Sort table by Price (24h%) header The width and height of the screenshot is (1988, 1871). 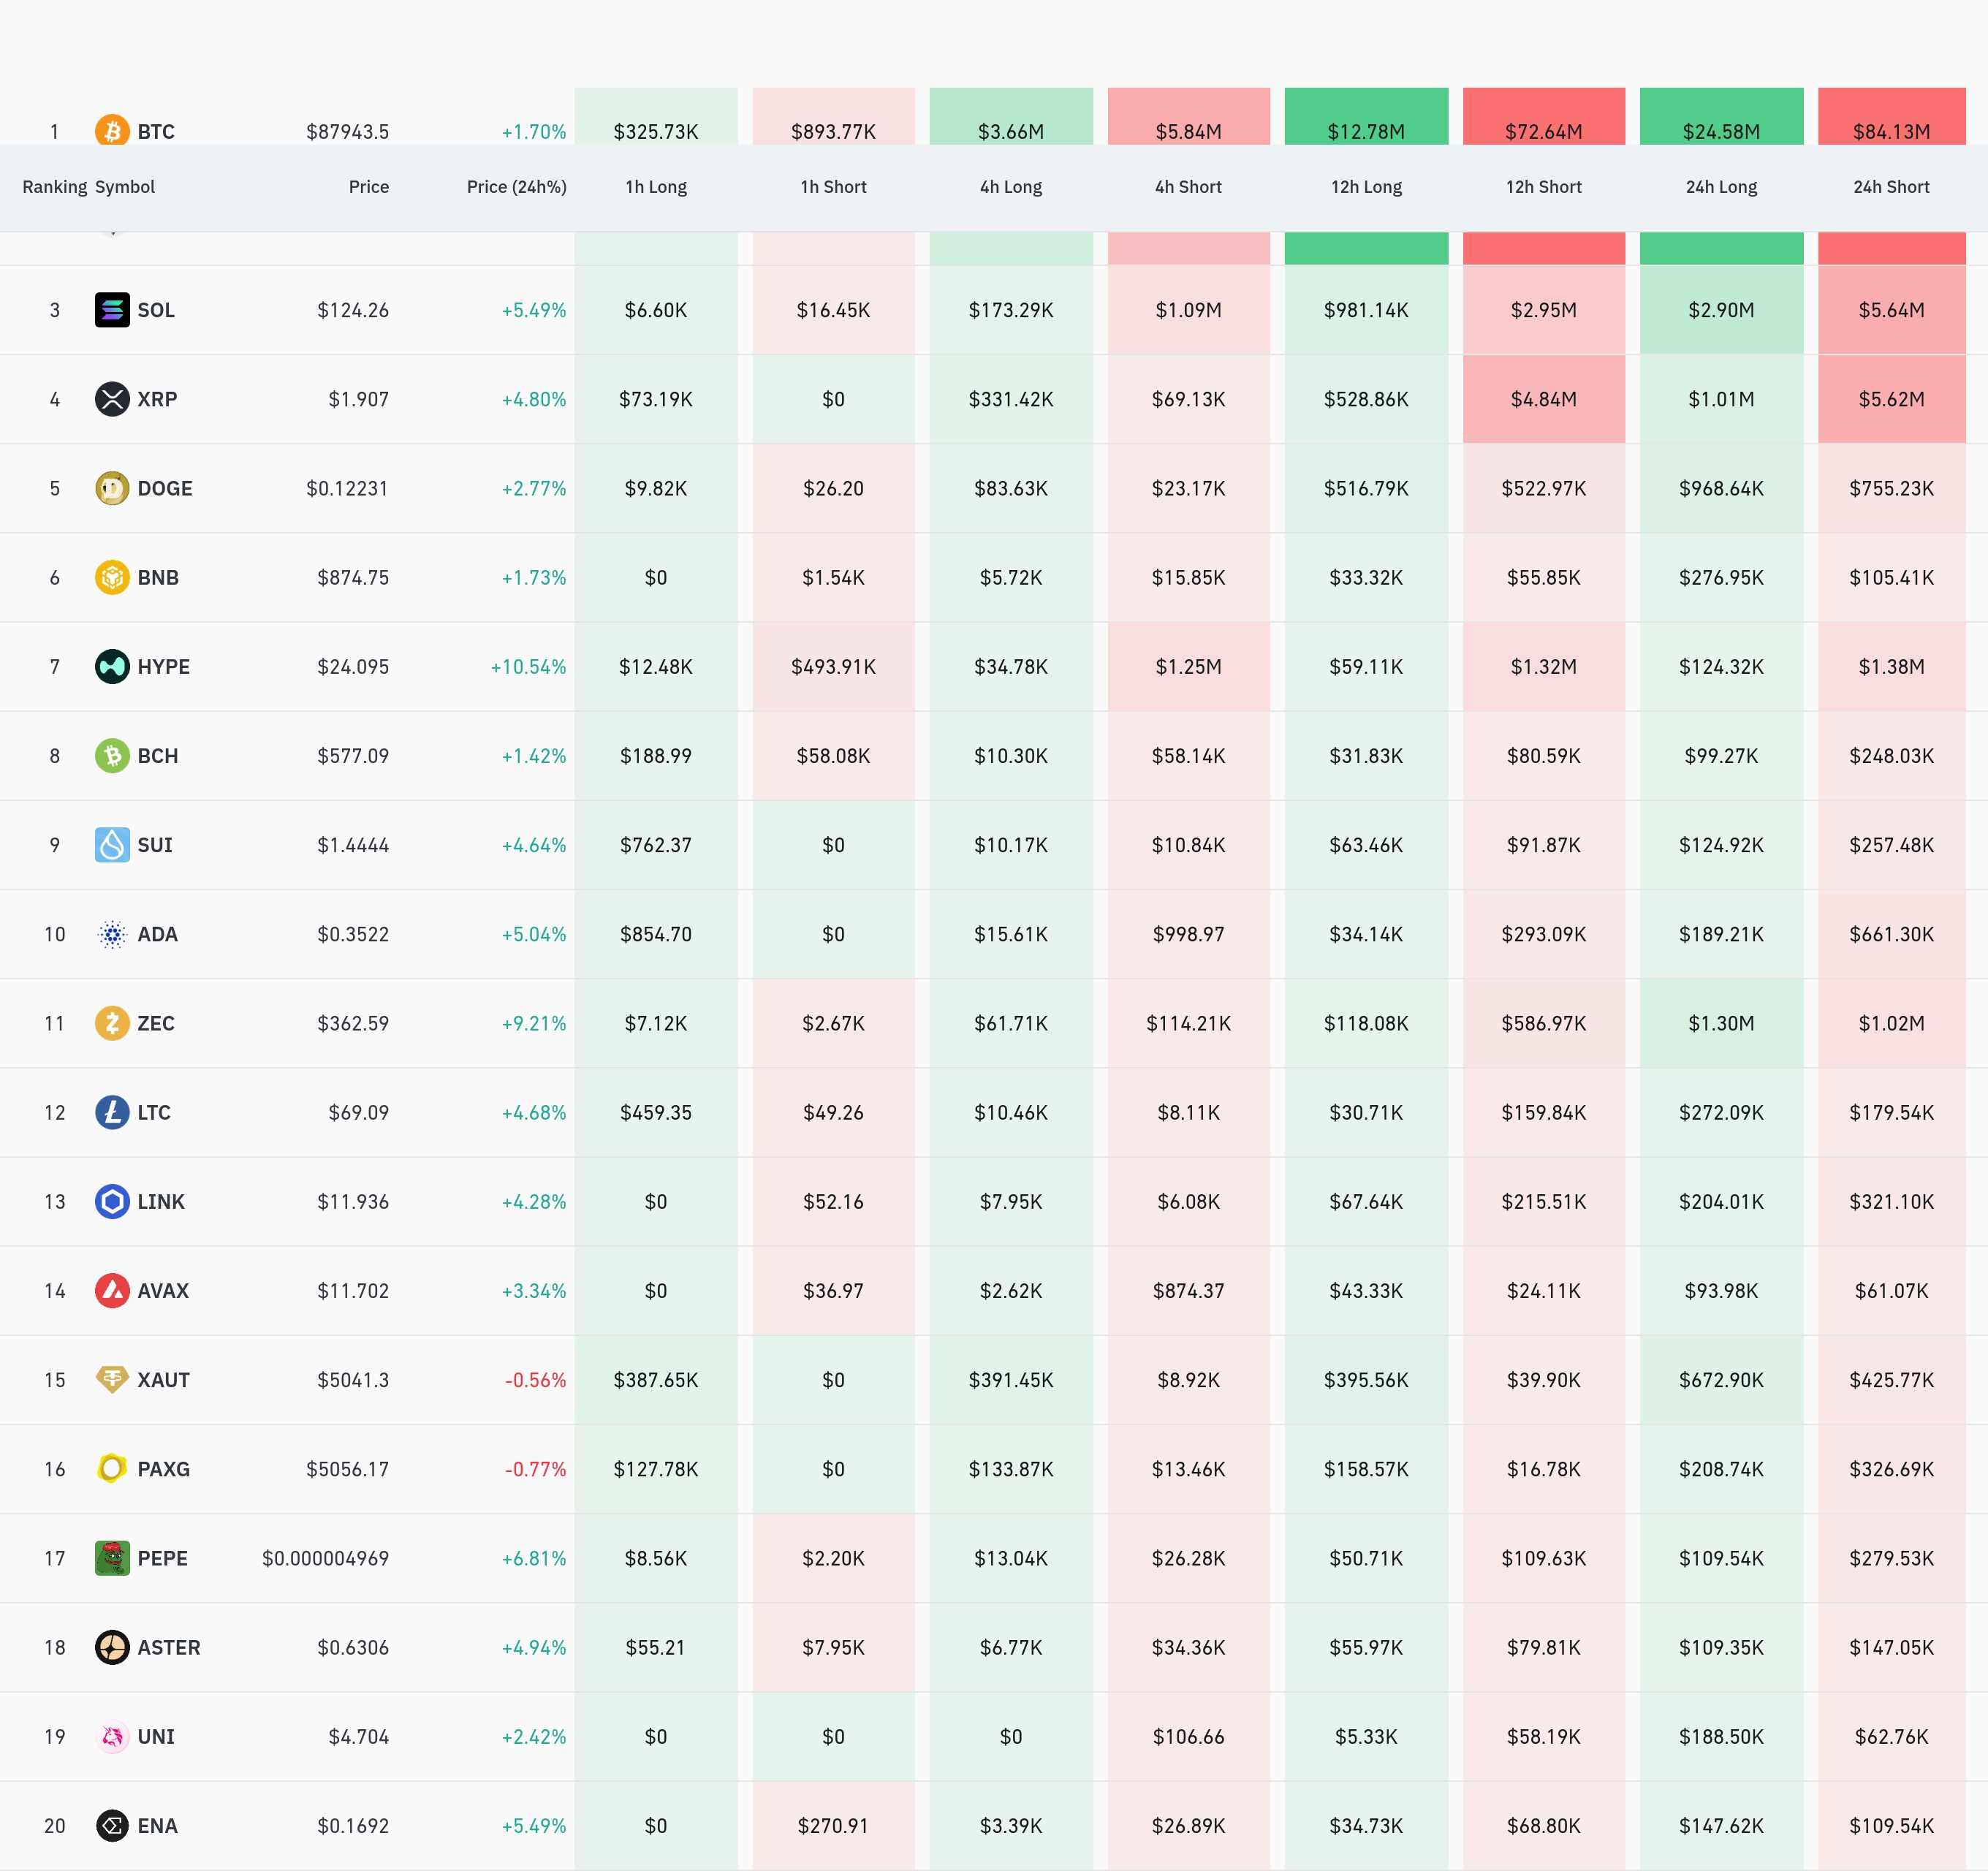pyautogui.click(x=516, y=187)
